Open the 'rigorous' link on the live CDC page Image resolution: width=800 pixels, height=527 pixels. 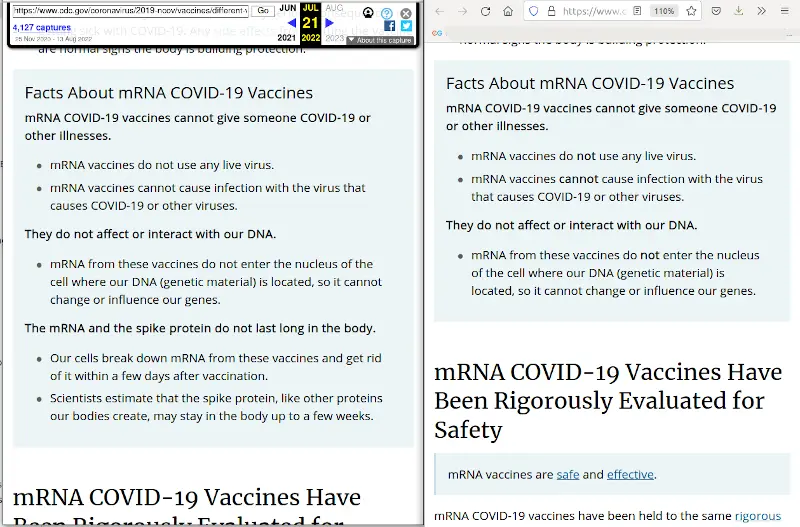click(758, 516)
